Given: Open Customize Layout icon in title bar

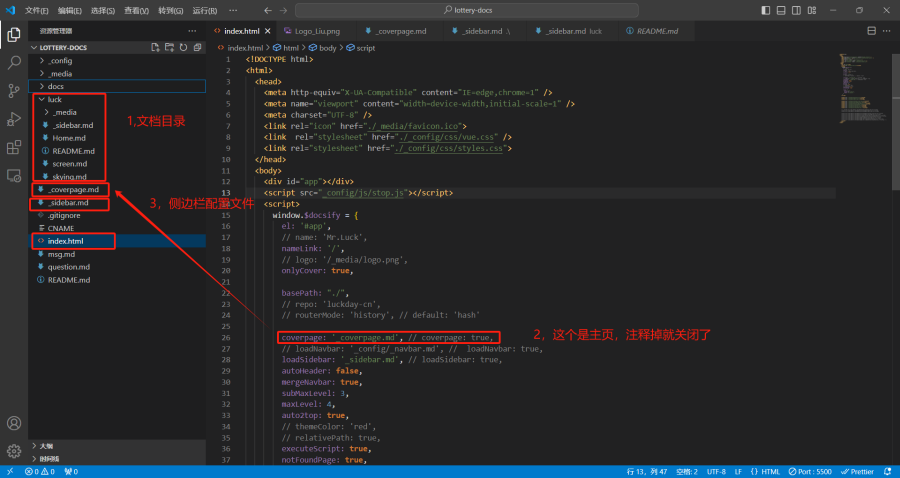Looking at the screenshot, I should pos(812,10).
